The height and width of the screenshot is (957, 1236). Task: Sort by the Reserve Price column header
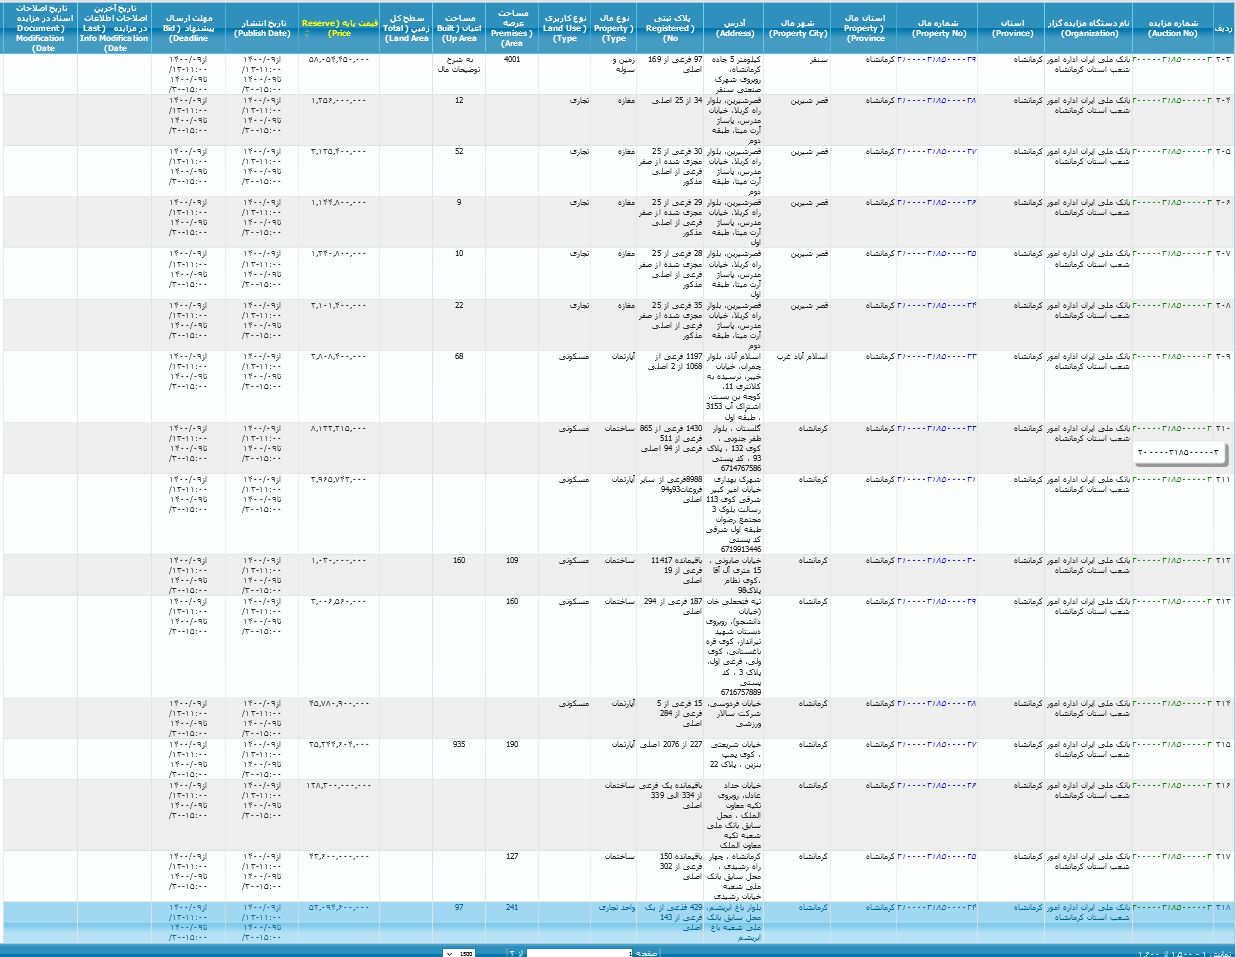pyautogui.click(x=339, y=28)
